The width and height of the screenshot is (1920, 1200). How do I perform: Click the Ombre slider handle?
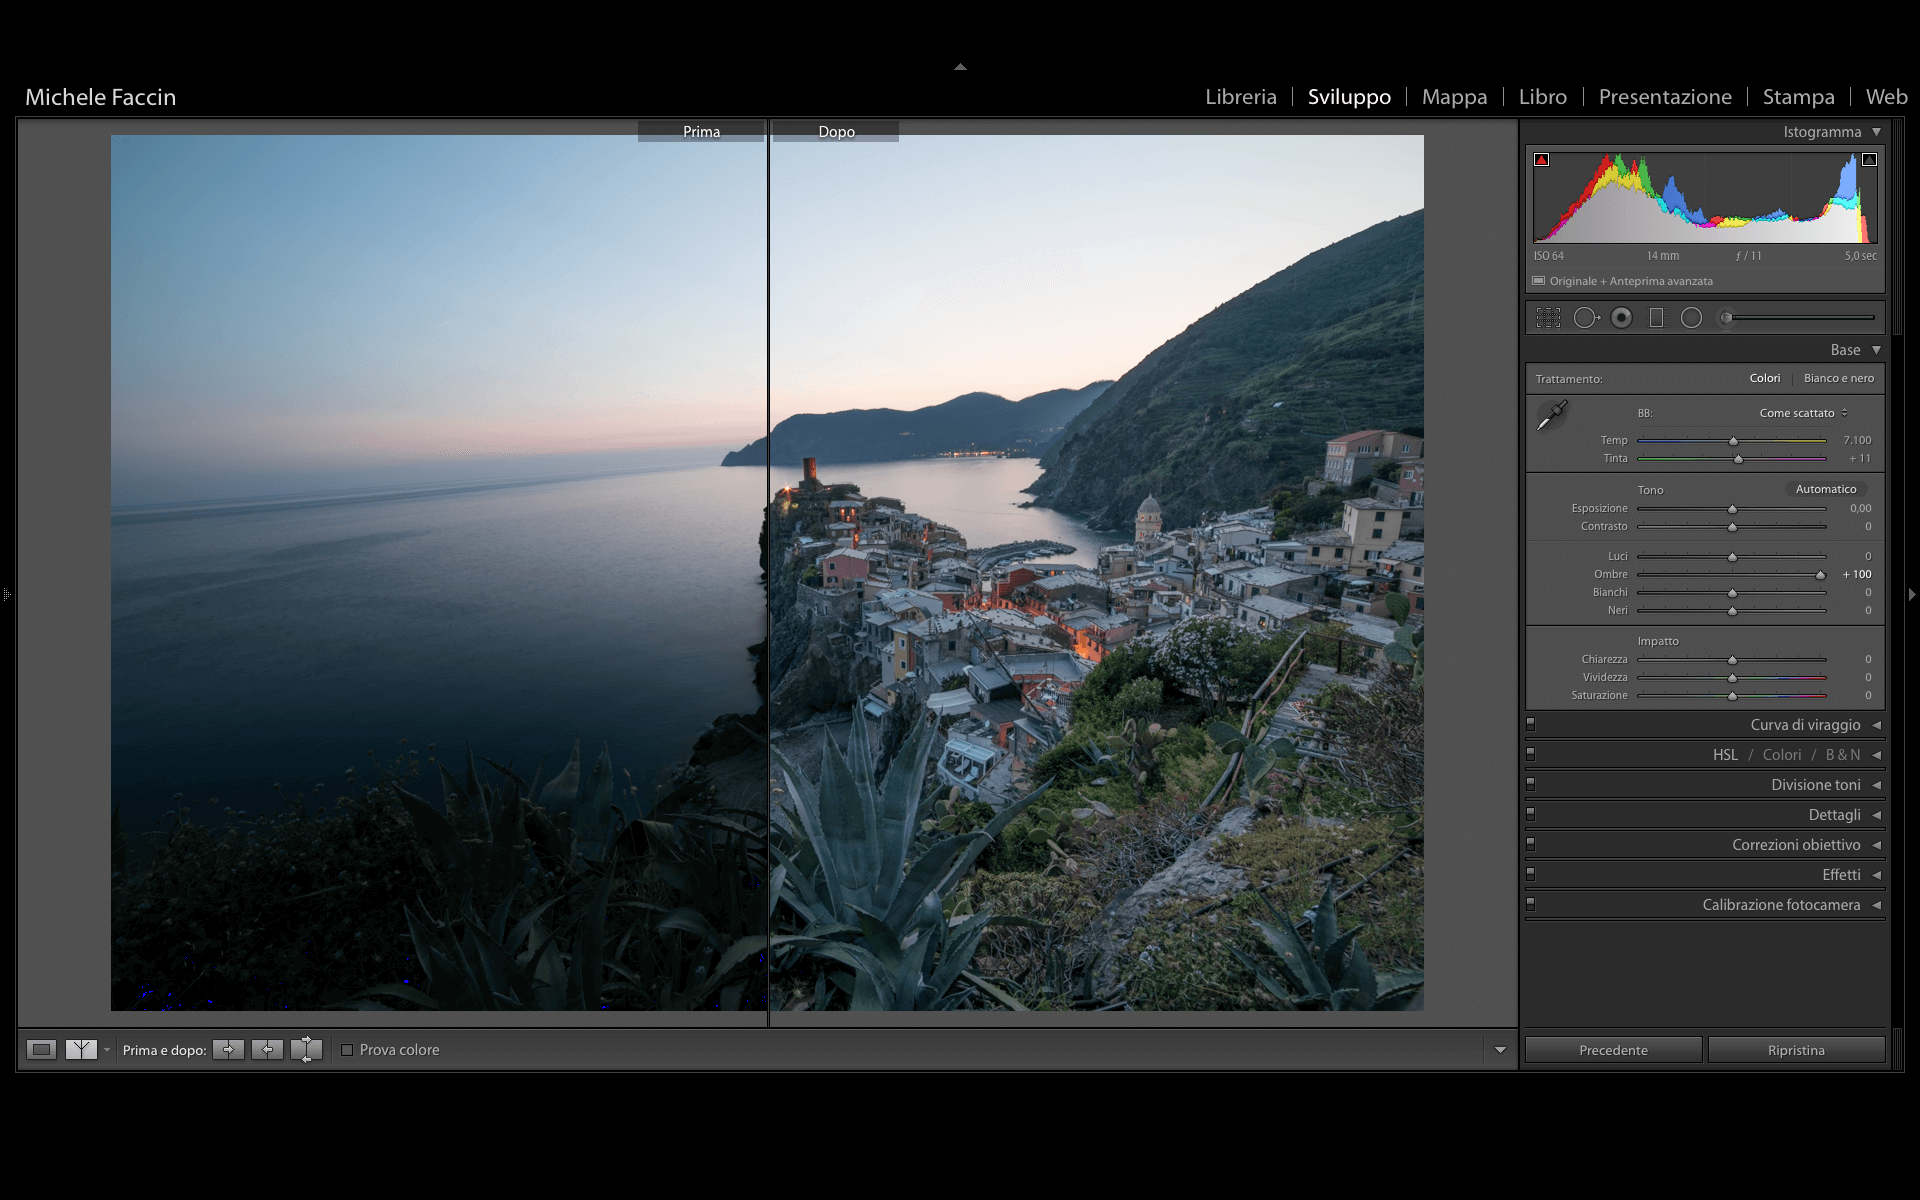(1820, 575)
